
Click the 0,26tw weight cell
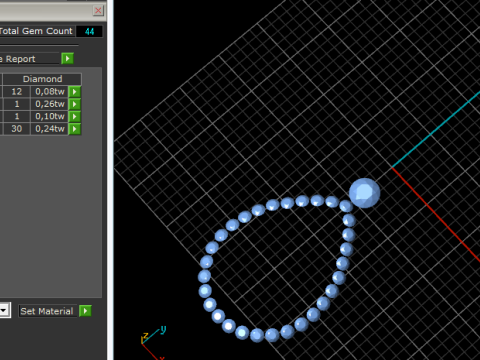click(50, 104)
